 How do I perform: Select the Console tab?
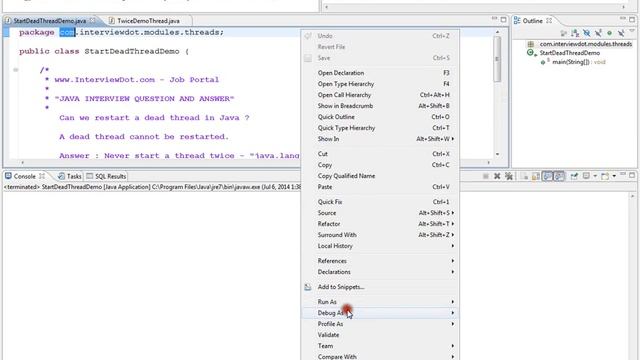point(24,176)
